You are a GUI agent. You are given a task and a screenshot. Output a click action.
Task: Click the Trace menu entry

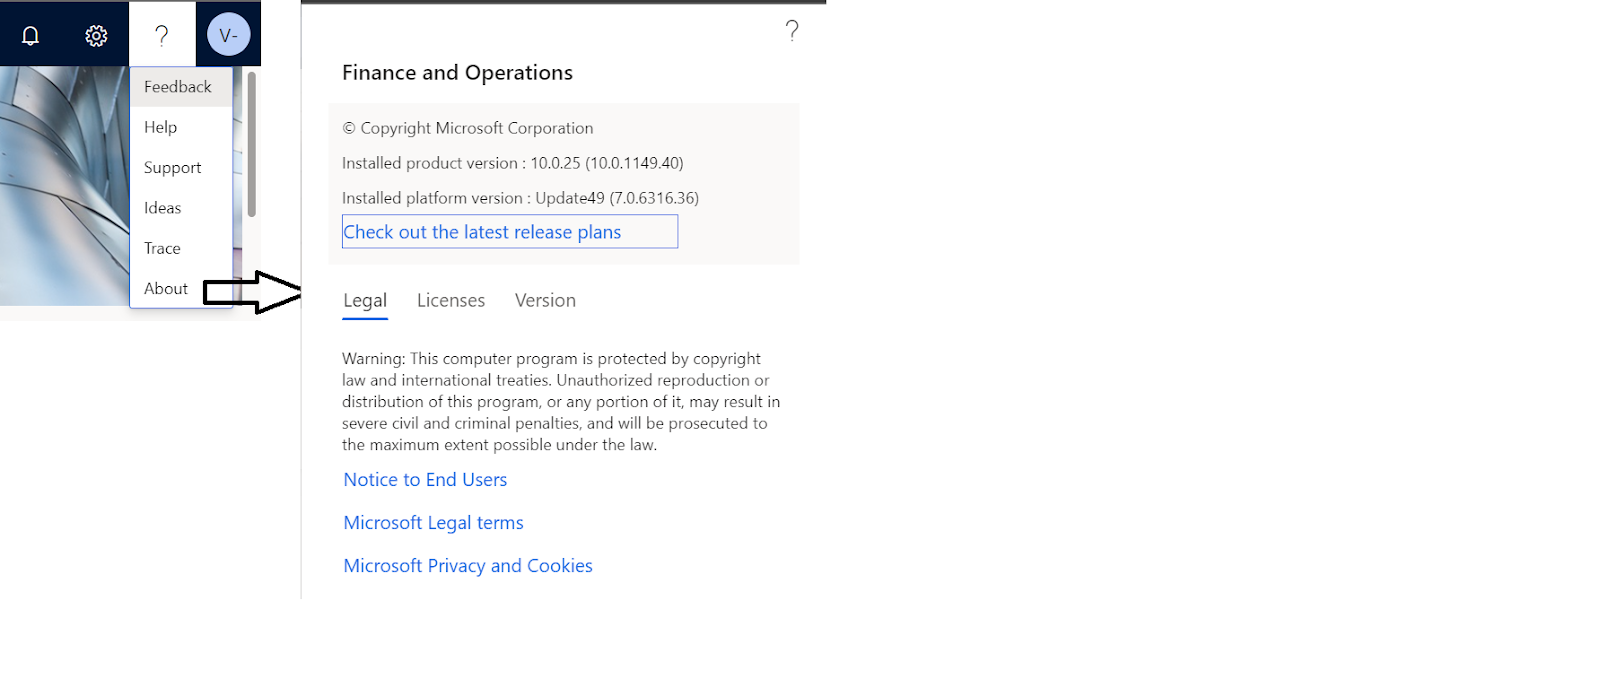coord(181,248)
